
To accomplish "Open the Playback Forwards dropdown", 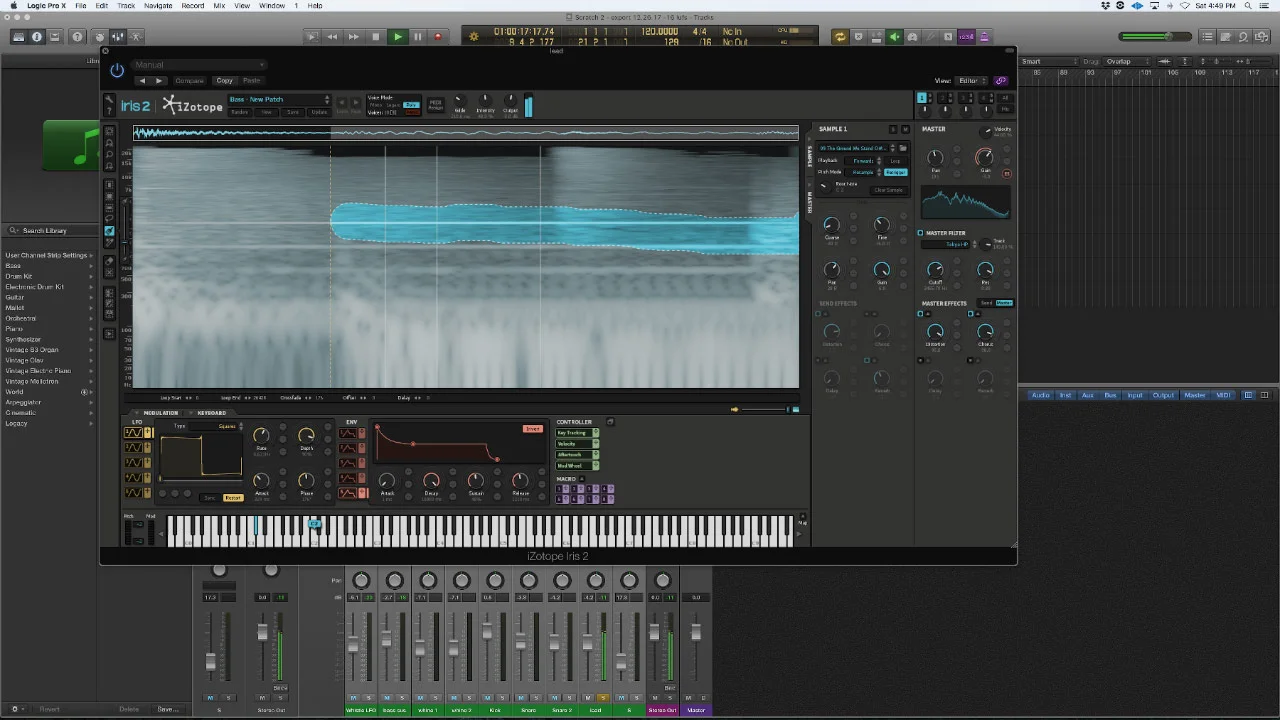I will tap(862, 160).
